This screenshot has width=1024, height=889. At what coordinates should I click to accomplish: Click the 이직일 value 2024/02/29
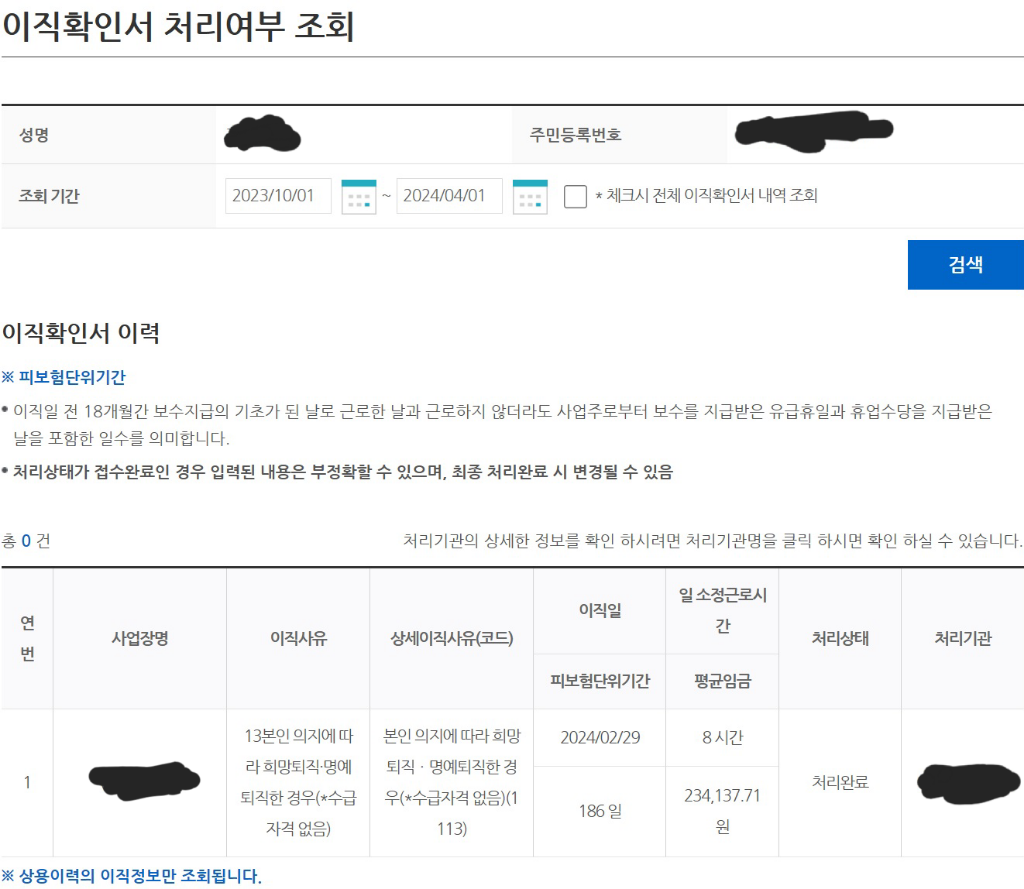(599, 738)
